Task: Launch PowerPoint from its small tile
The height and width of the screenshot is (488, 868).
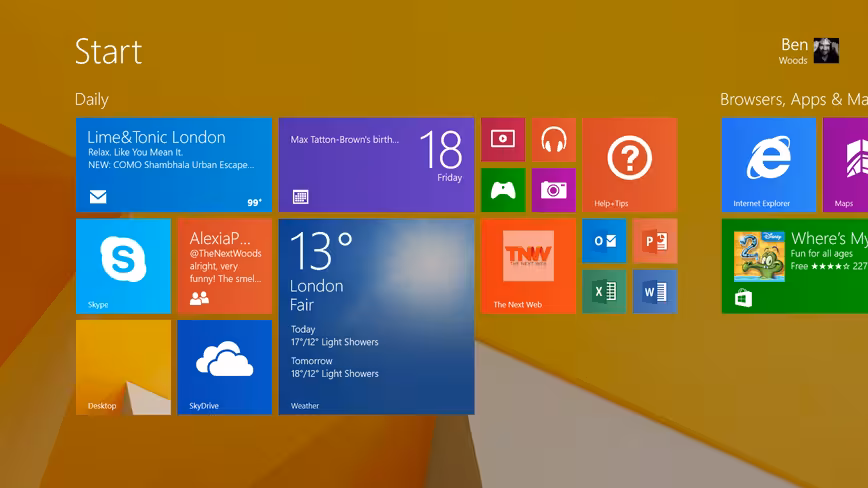Action: [655, 241]
